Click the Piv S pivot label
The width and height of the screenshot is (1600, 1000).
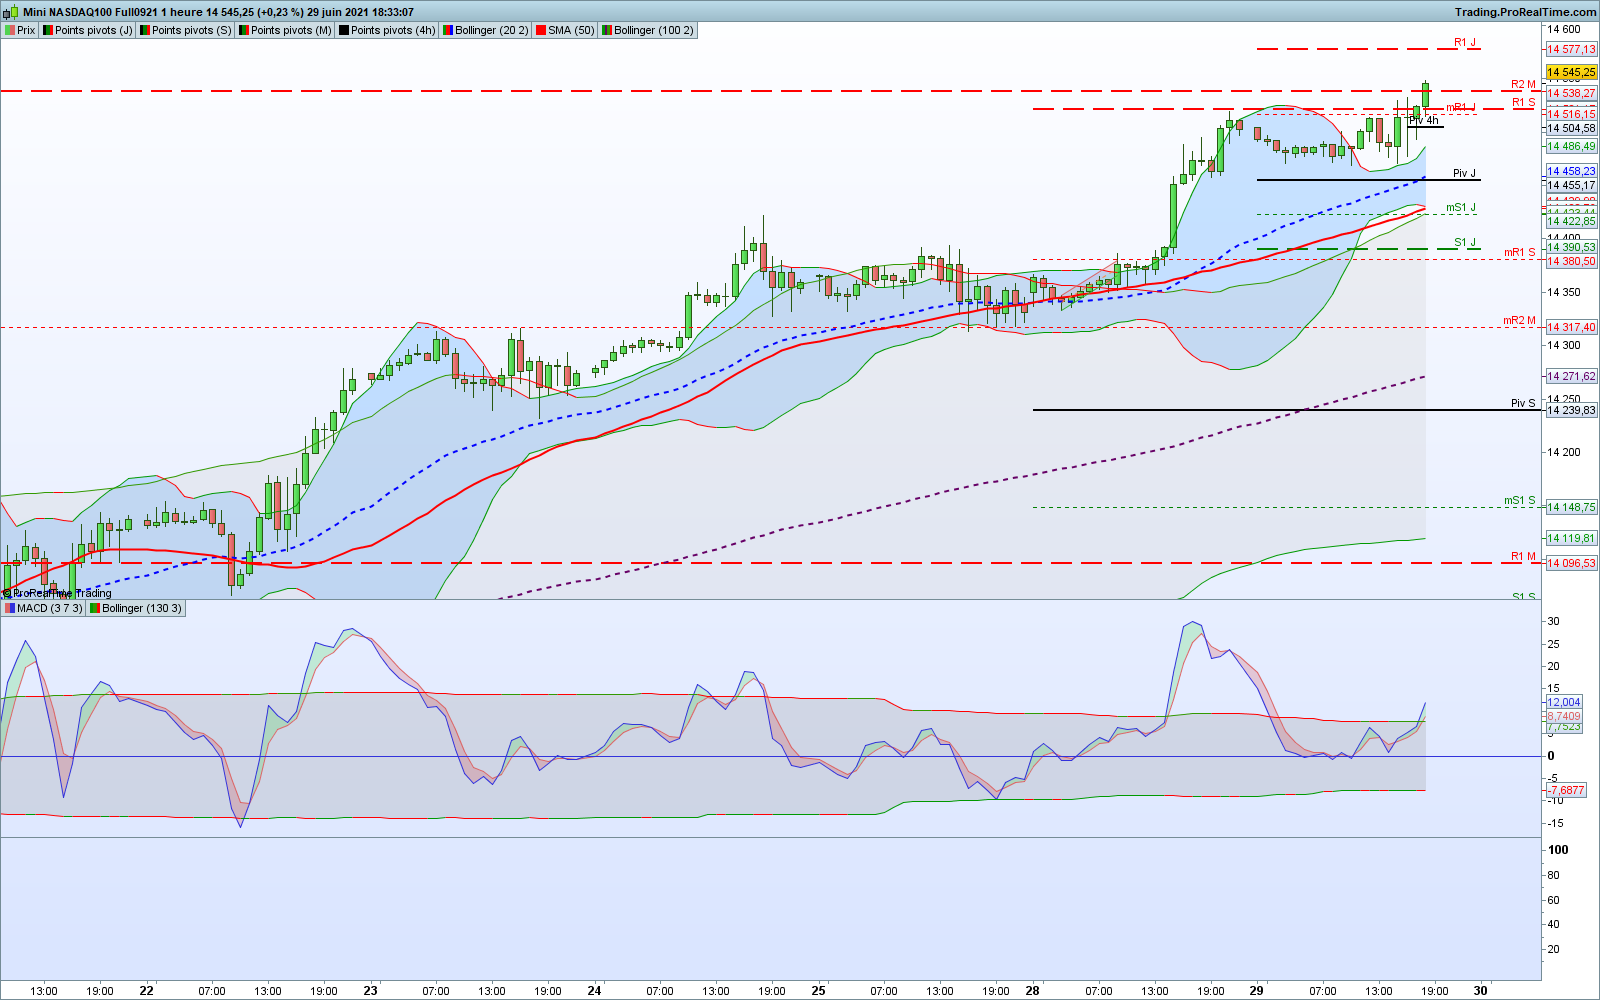pos(1523,403)
